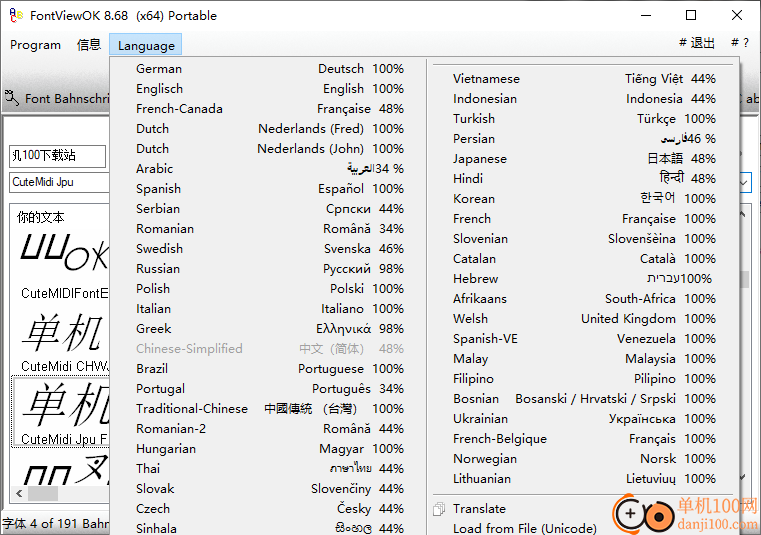
Task: Select German Deutsch language
Action: (x=268, y=69)
